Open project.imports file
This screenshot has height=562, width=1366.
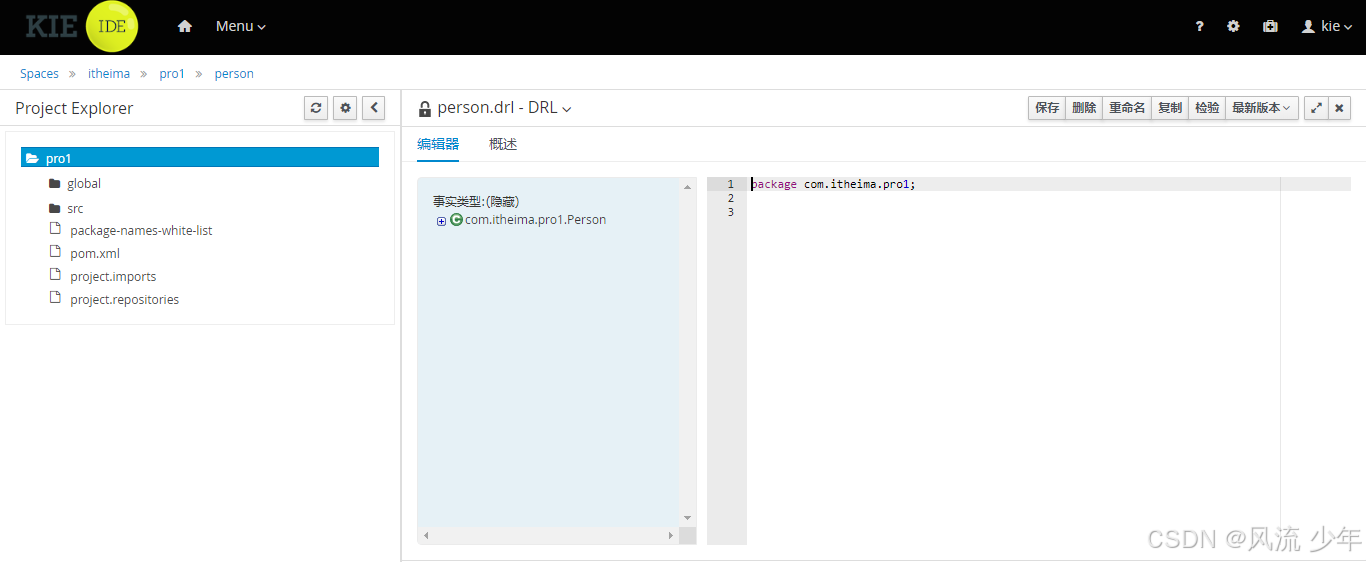click(113, 277)
